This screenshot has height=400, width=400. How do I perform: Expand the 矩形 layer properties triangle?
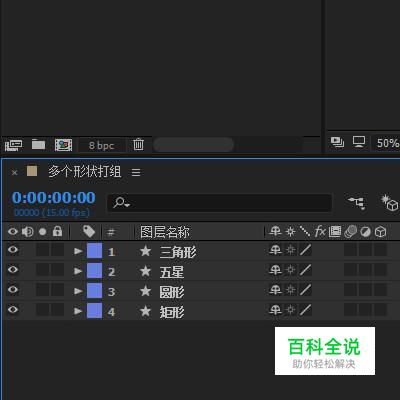[x=78, y=311]
